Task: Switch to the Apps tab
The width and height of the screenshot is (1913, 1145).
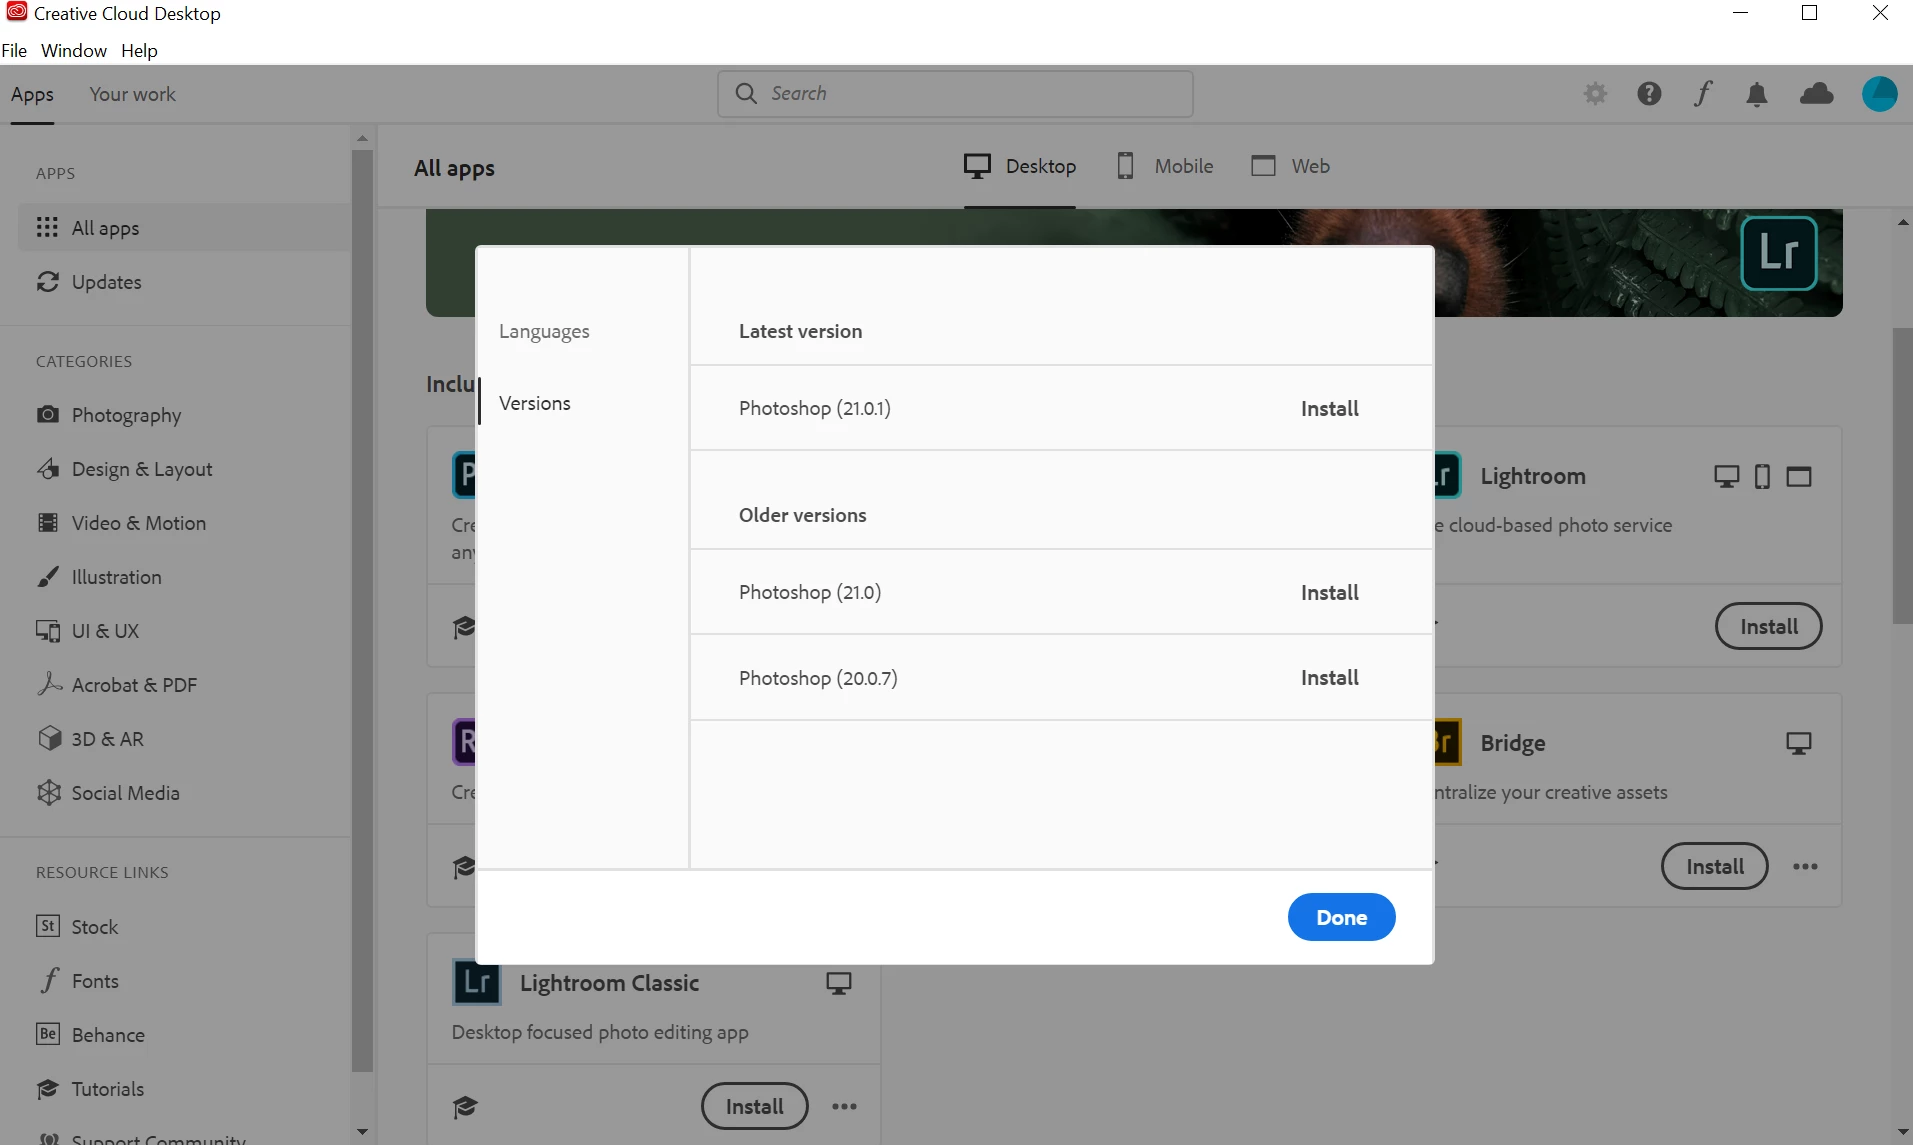Action: tap(32, 94)
